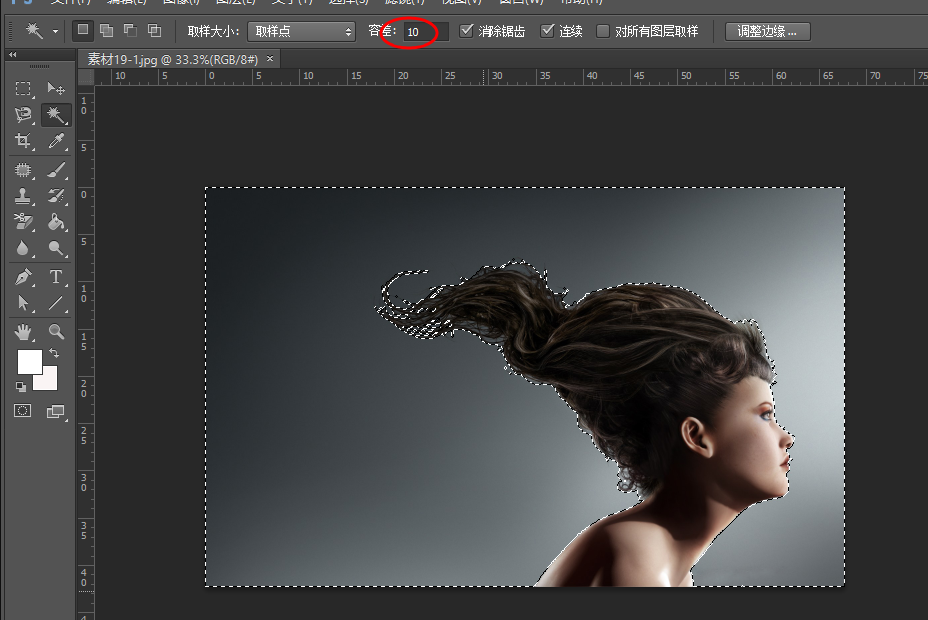The width and height of the screenshot is (928, 620).
Task: Select the Patch healing tool
Action: 23,170
